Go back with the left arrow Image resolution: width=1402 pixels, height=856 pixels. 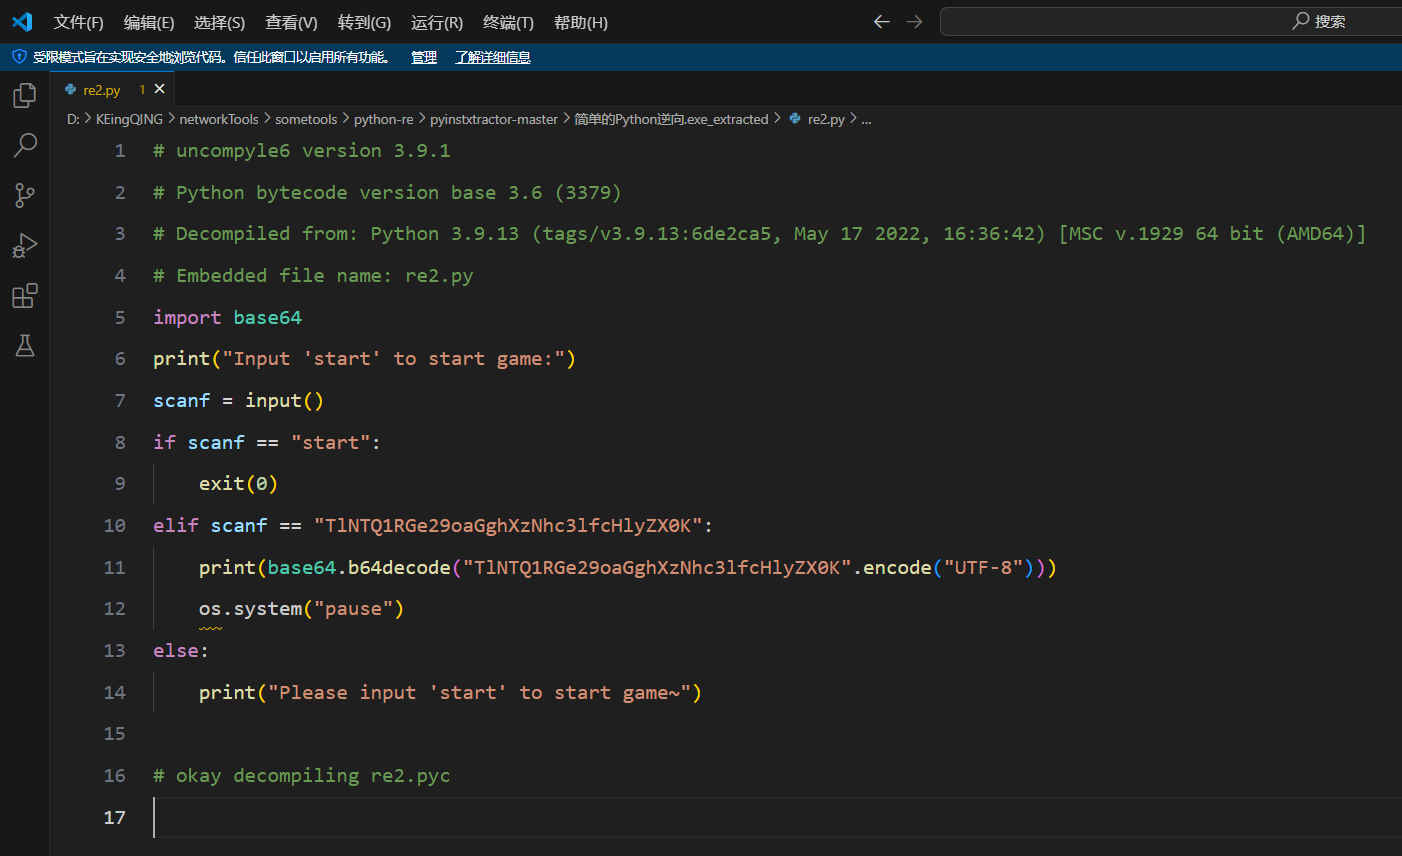pos(881,21)
